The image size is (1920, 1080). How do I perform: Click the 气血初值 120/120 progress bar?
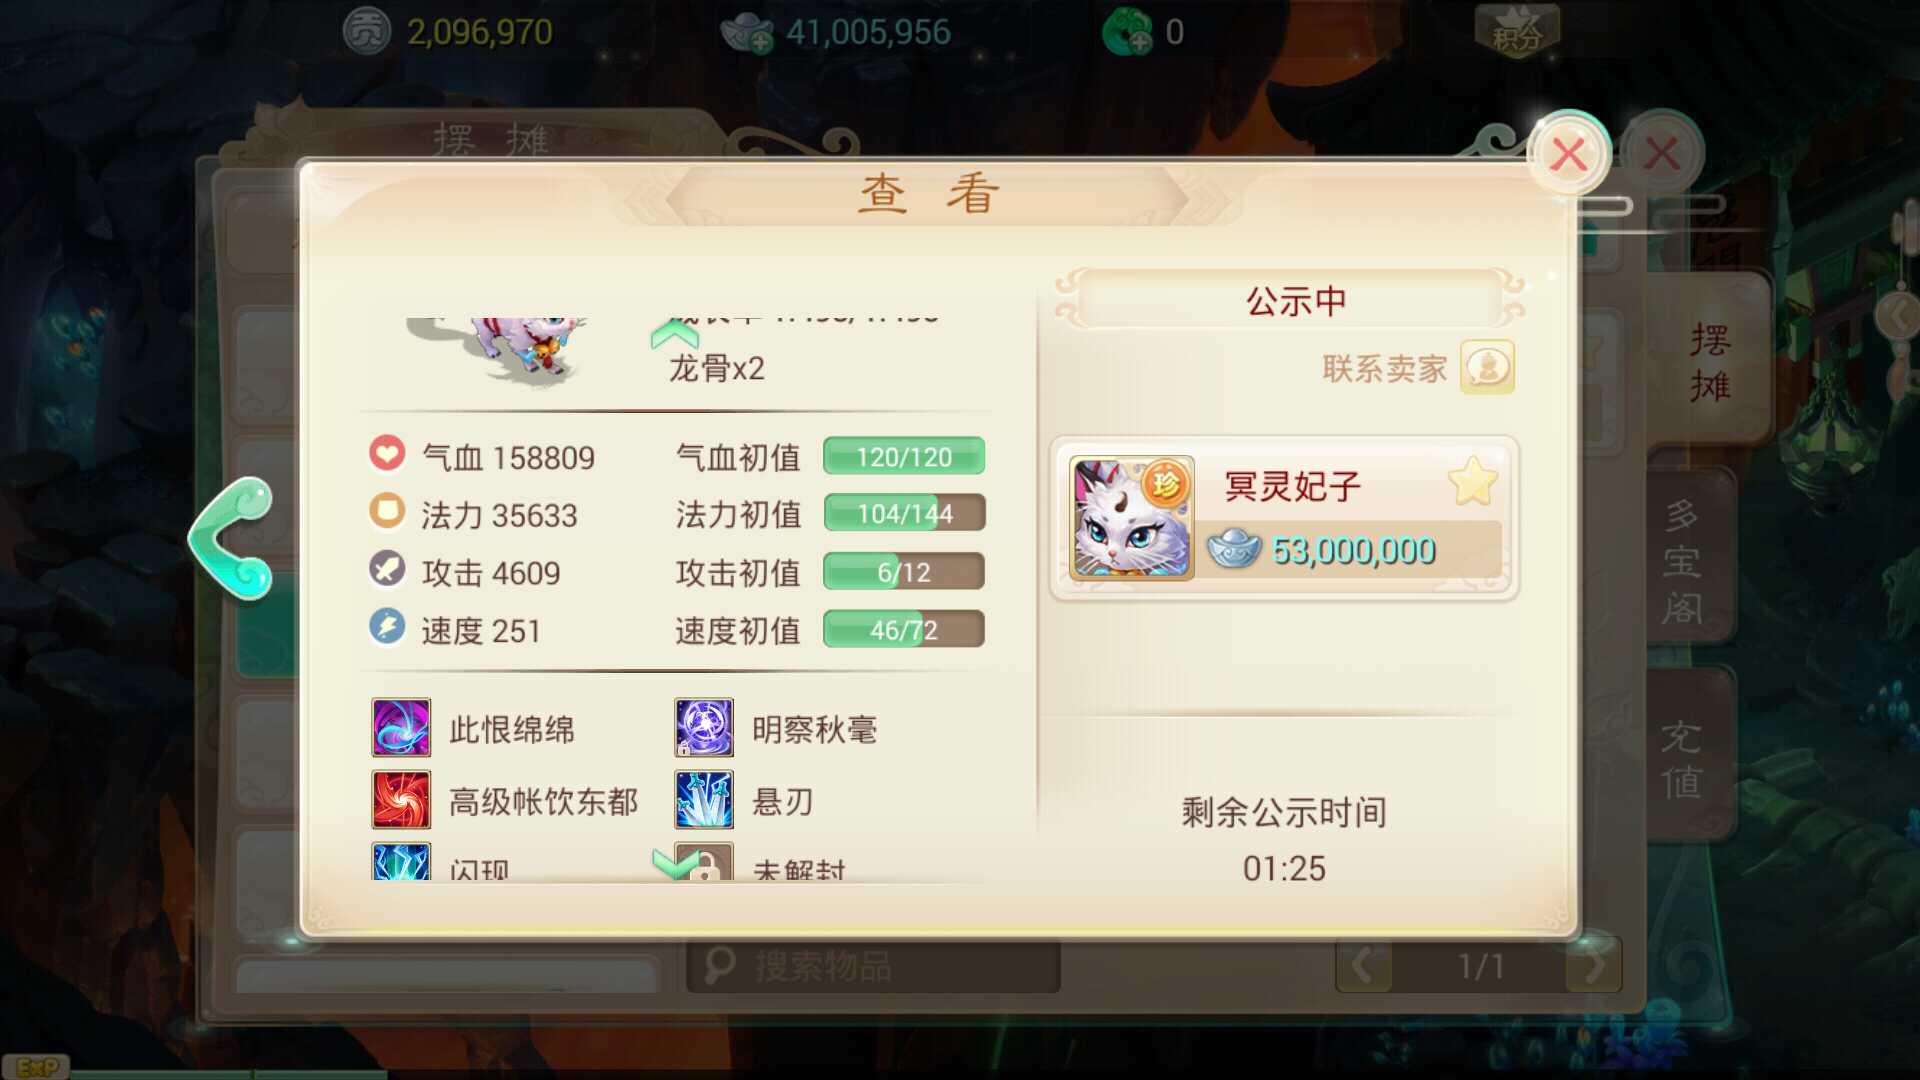(904, 456)
